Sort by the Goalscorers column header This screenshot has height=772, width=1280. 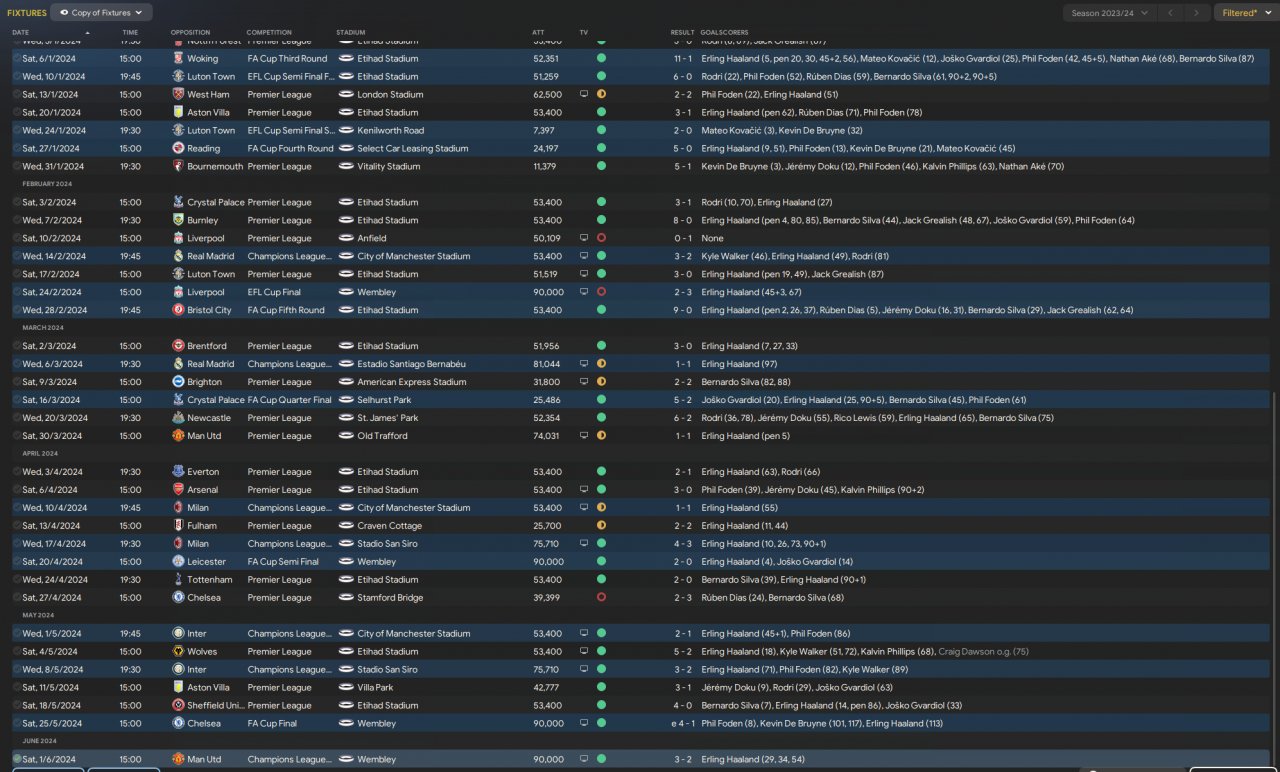pyautogui.click(x=724, y=33)
